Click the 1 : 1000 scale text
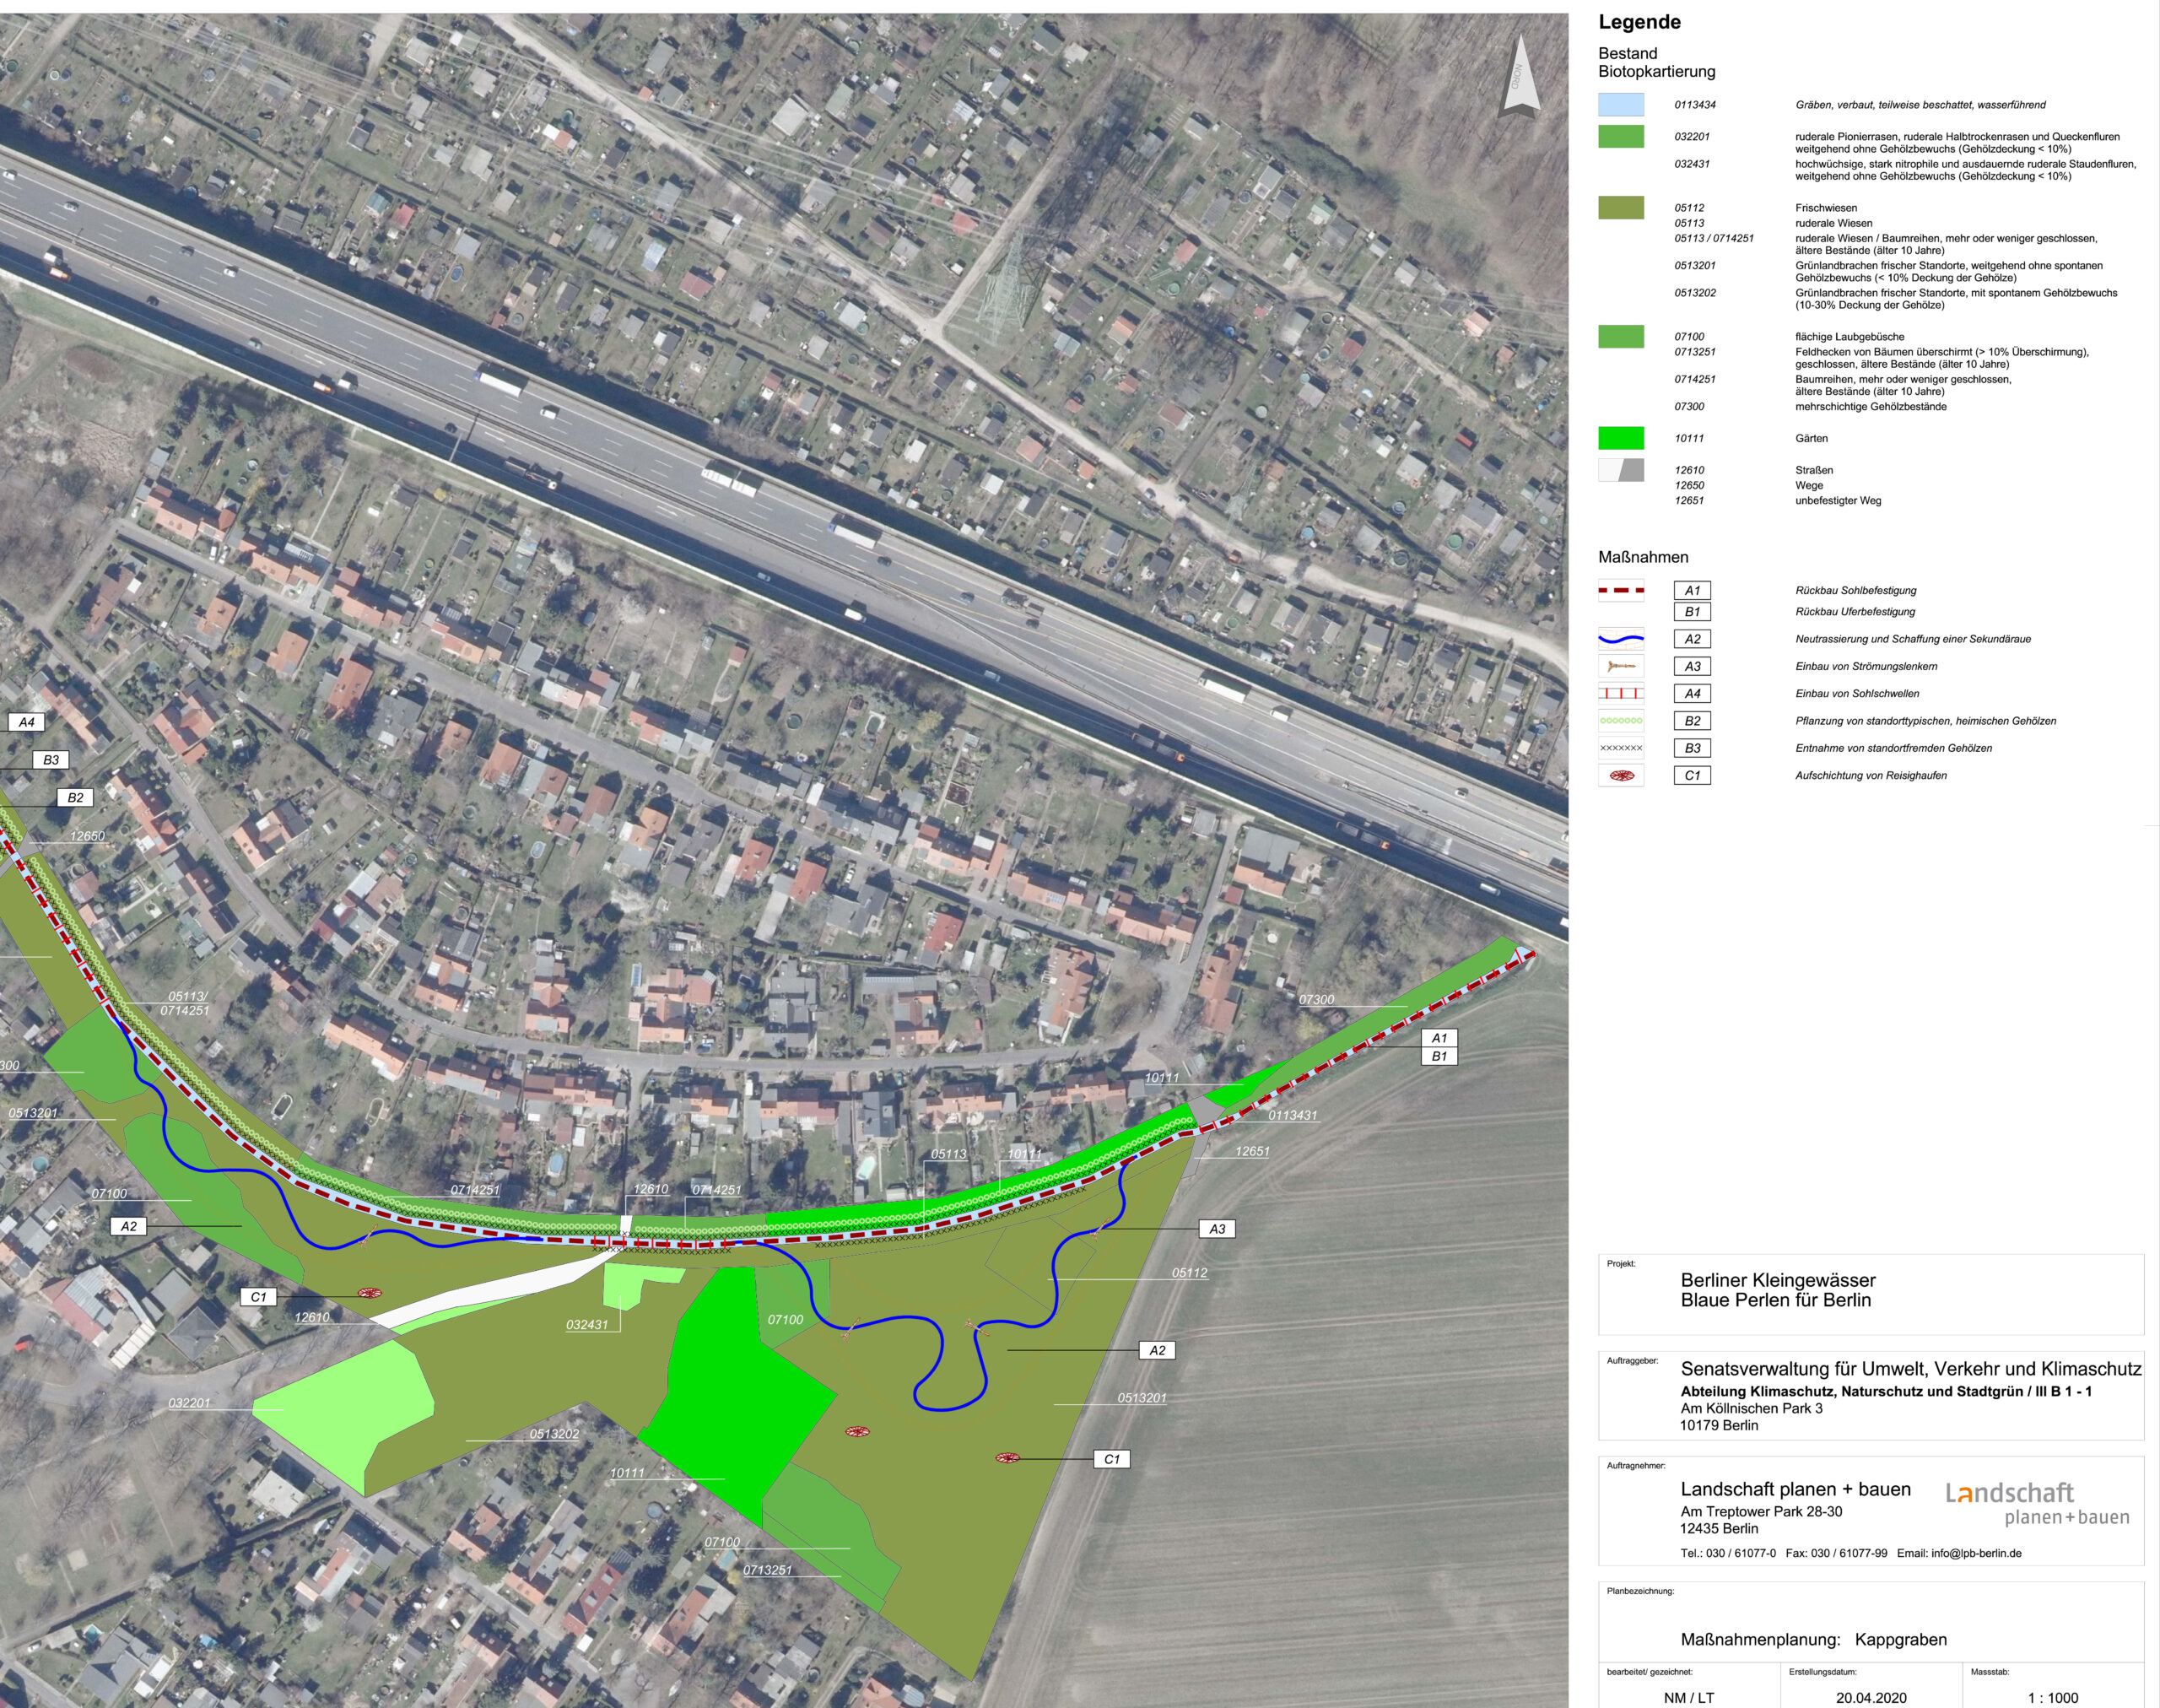The image size is (2160, 1708). tap(2052, 1698)
